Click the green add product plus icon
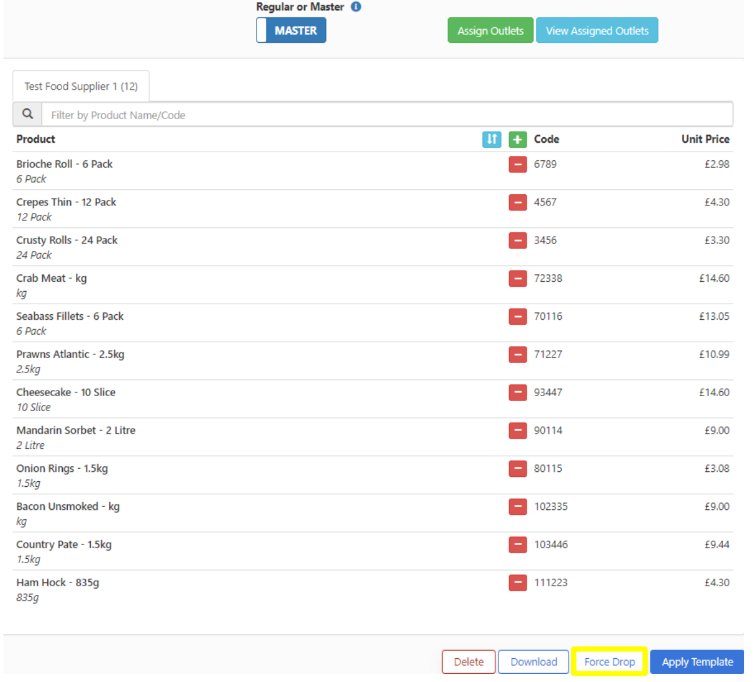Image resolution: width=756 pixels, height=682 pixels. coord(517,140)
